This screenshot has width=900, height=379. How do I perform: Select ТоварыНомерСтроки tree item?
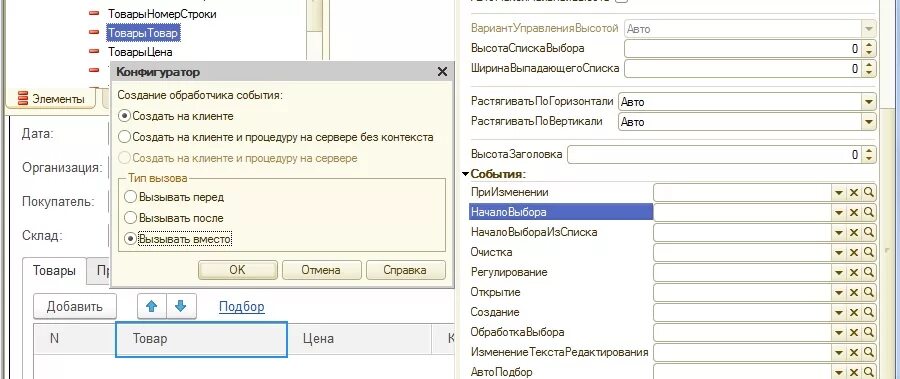pyautogui.click(x=162, y=13)
